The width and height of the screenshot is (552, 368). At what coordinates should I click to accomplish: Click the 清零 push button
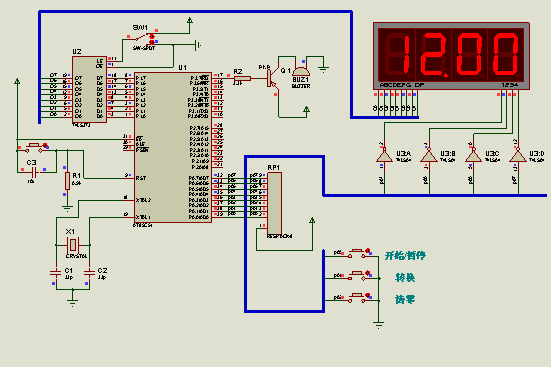tap(358, 298)
